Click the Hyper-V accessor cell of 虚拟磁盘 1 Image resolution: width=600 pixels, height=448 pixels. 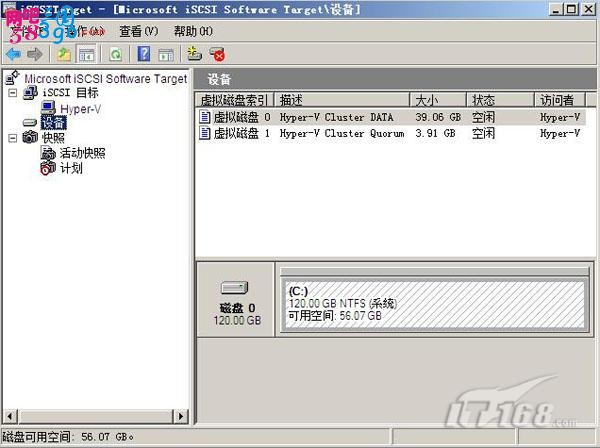click(x=560, y=133)
